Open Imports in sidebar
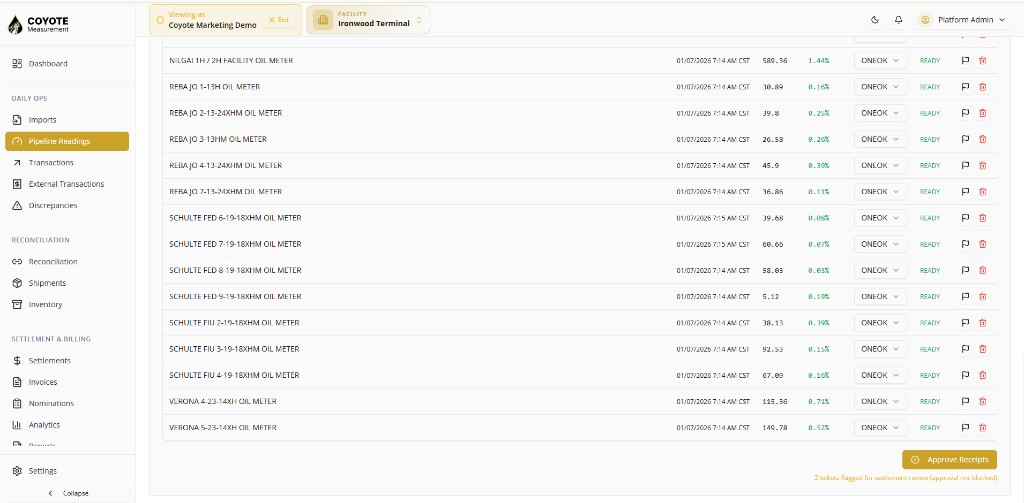The image size is (1024, 503). (67, 120)
